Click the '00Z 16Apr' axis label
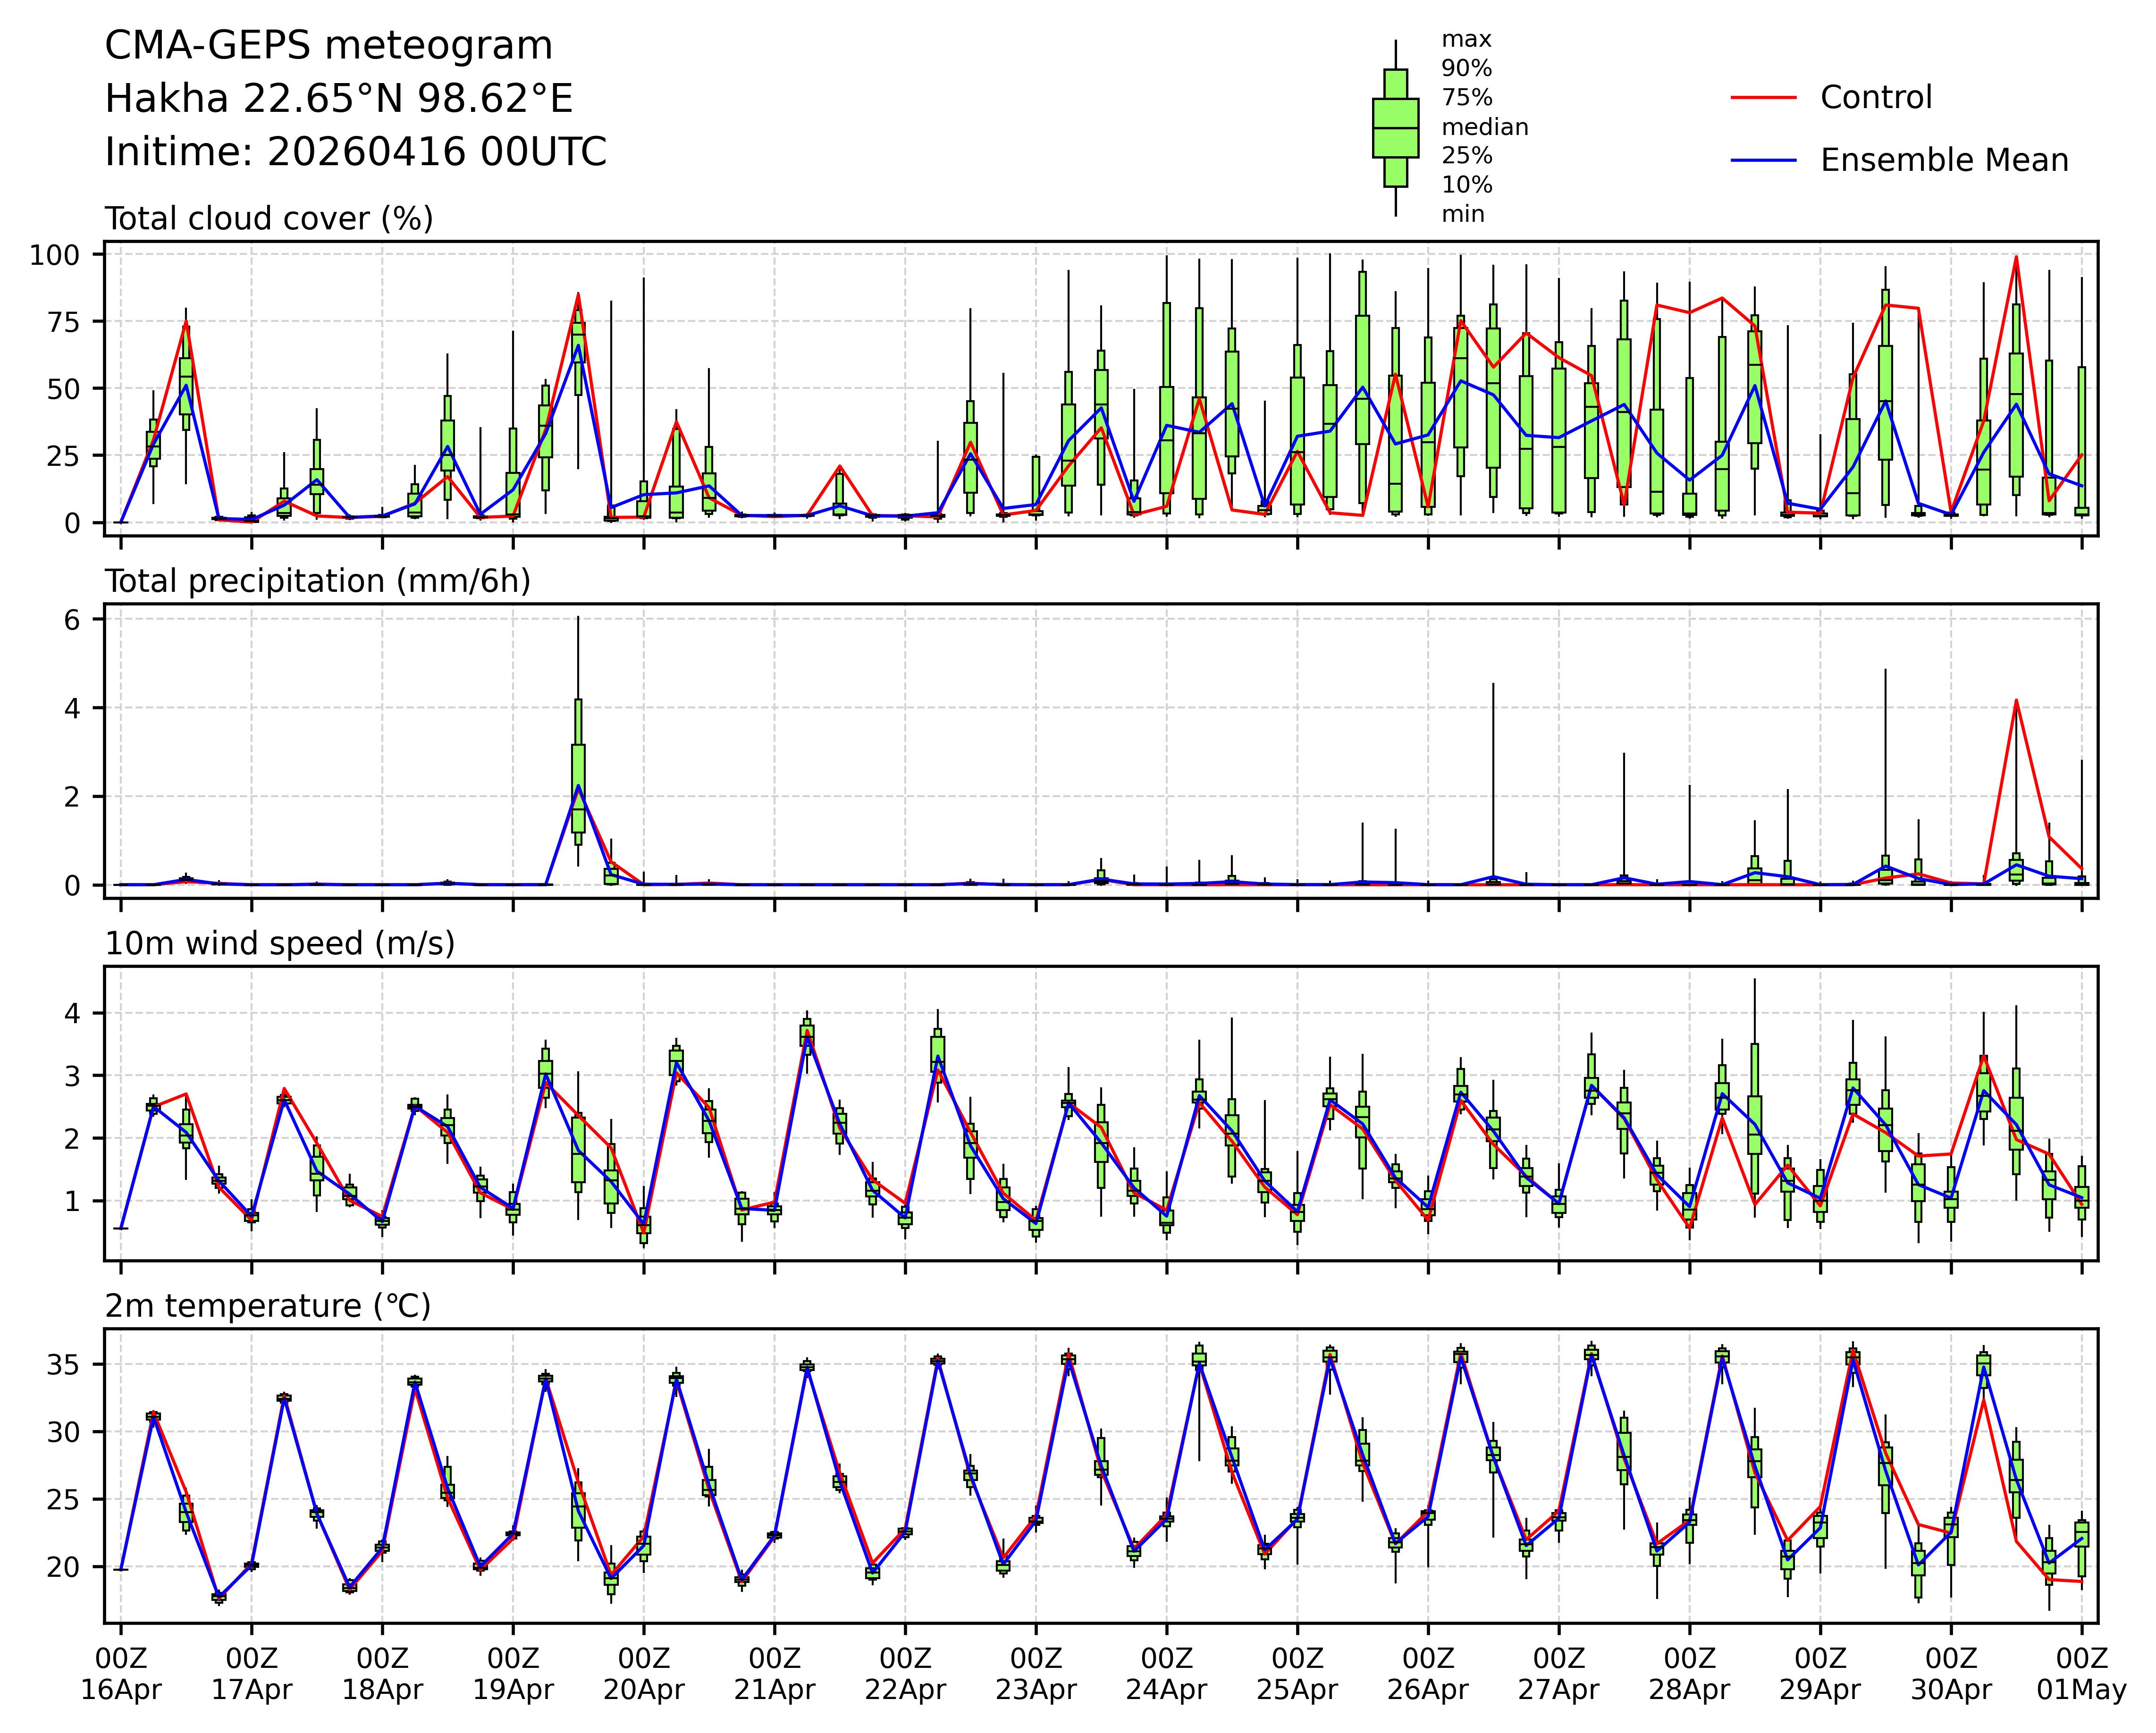The image size is (2156, 1733). [x=121, y=1675]
